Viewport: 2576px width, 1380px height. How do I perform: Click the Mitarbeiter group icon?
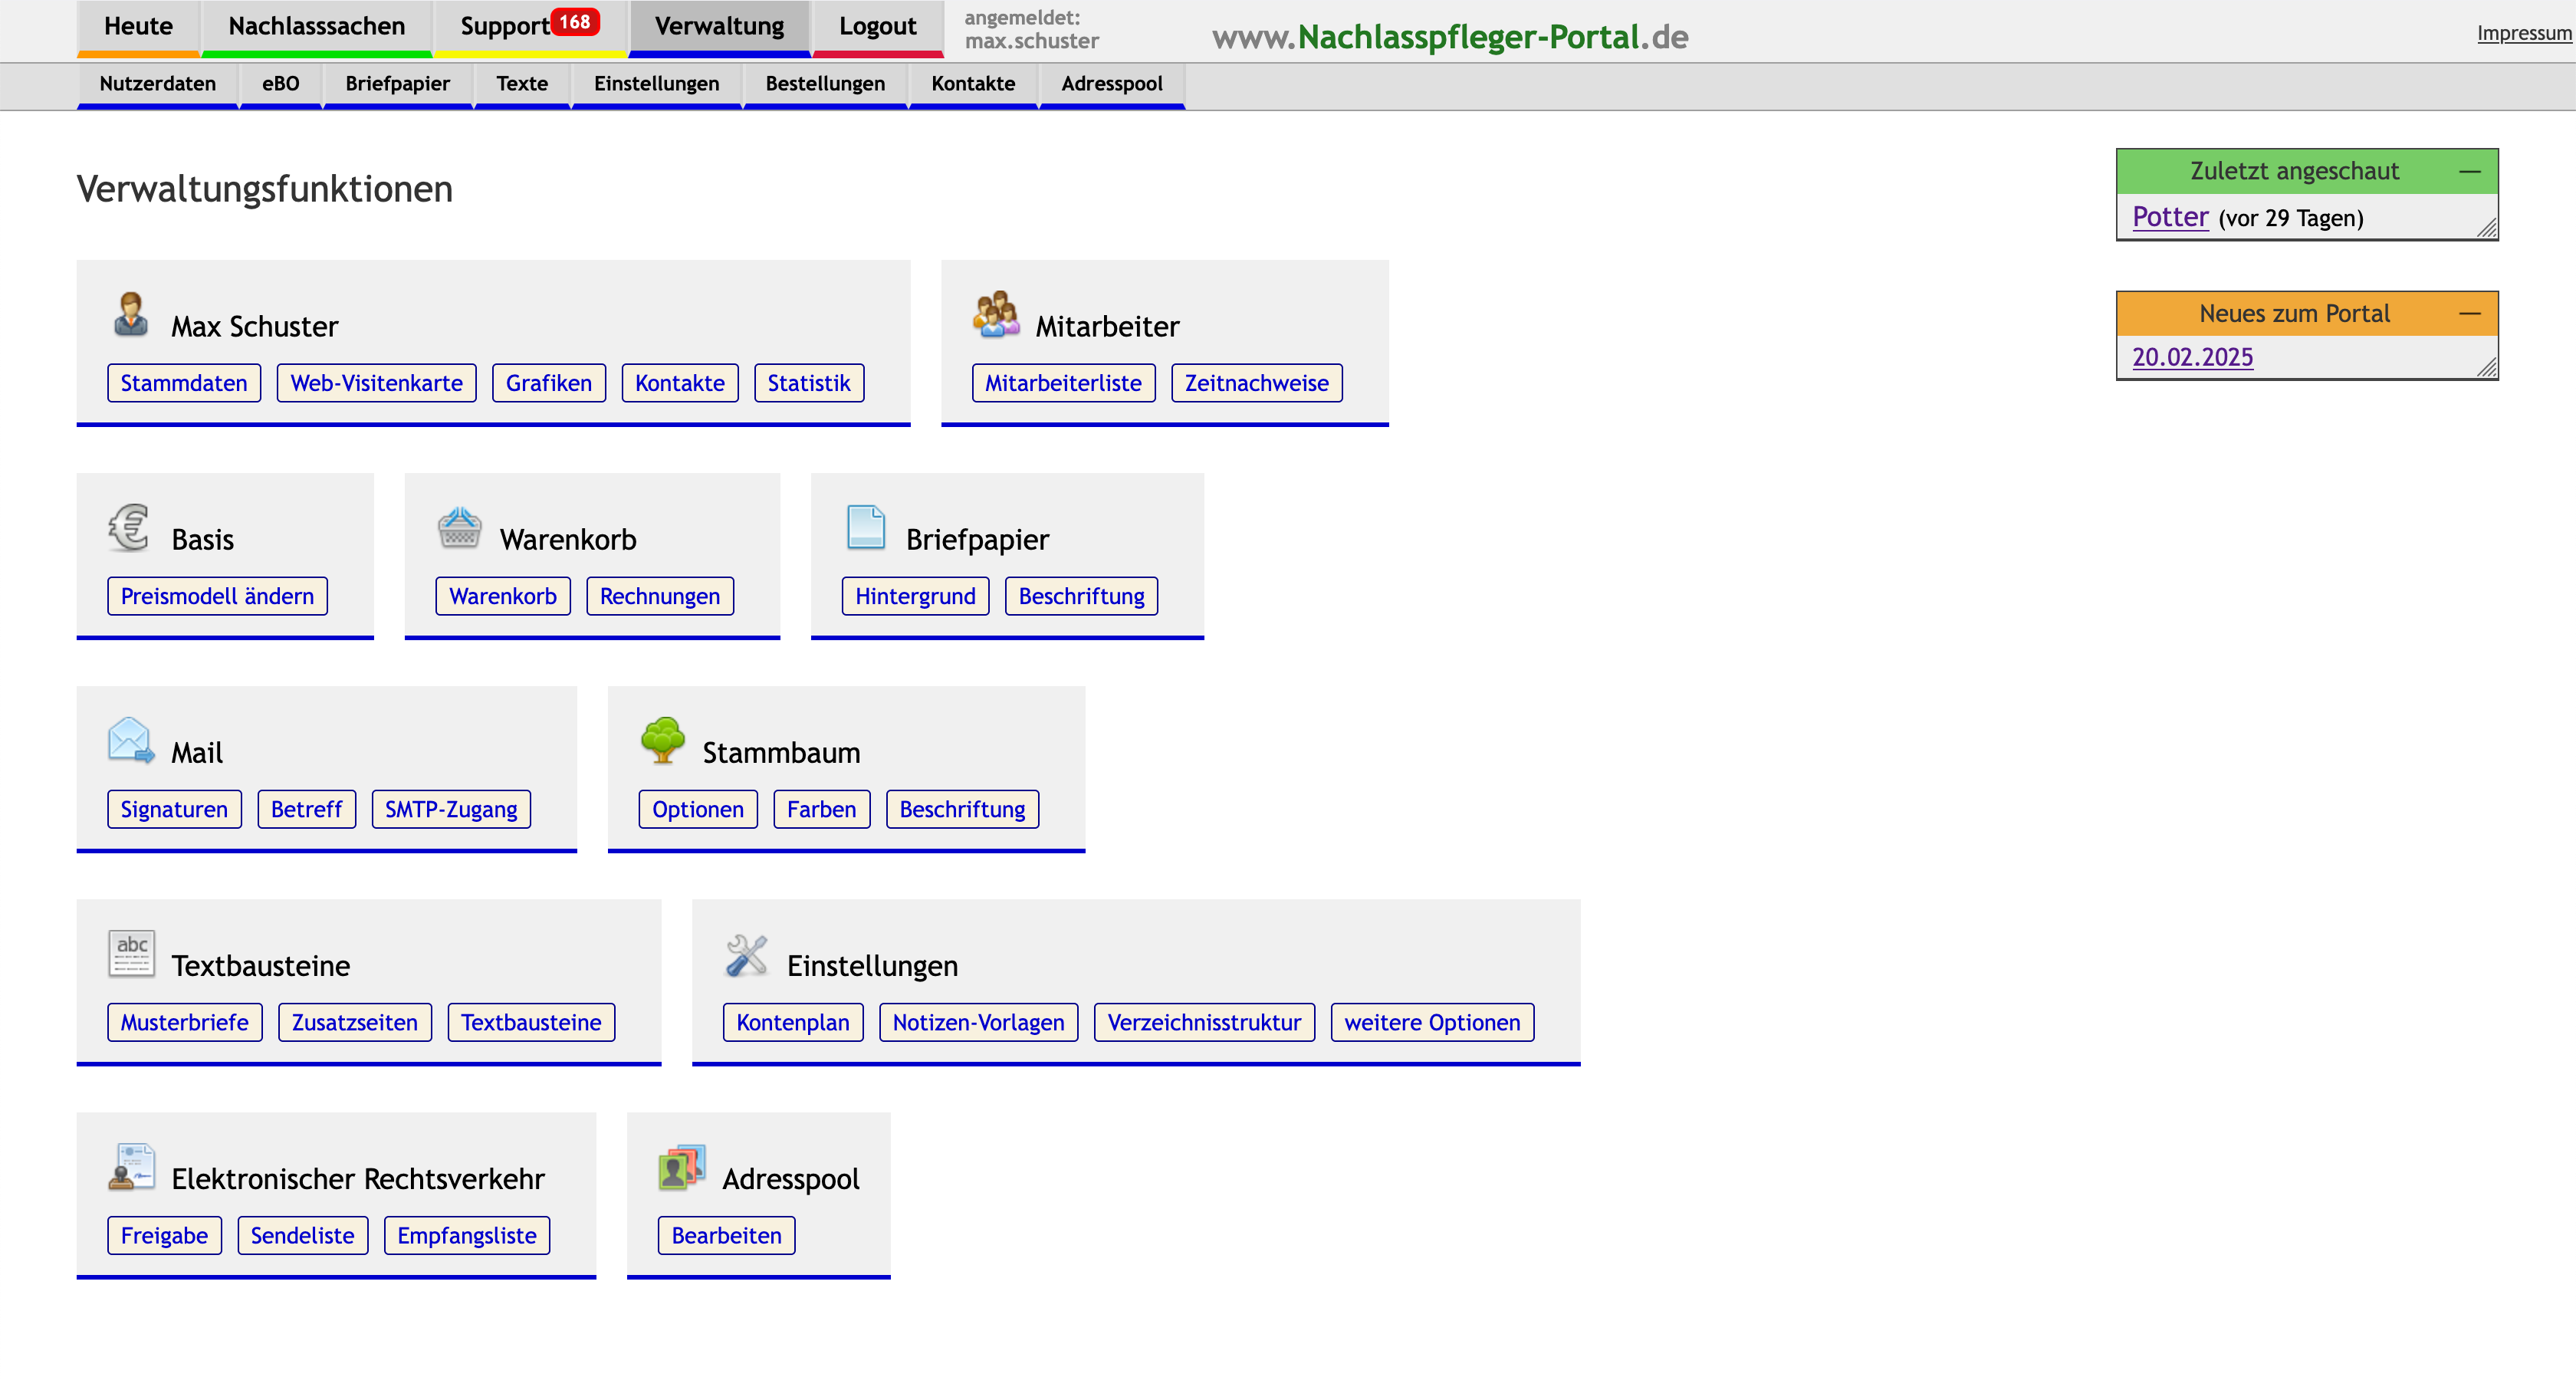[x=996, y=314]
